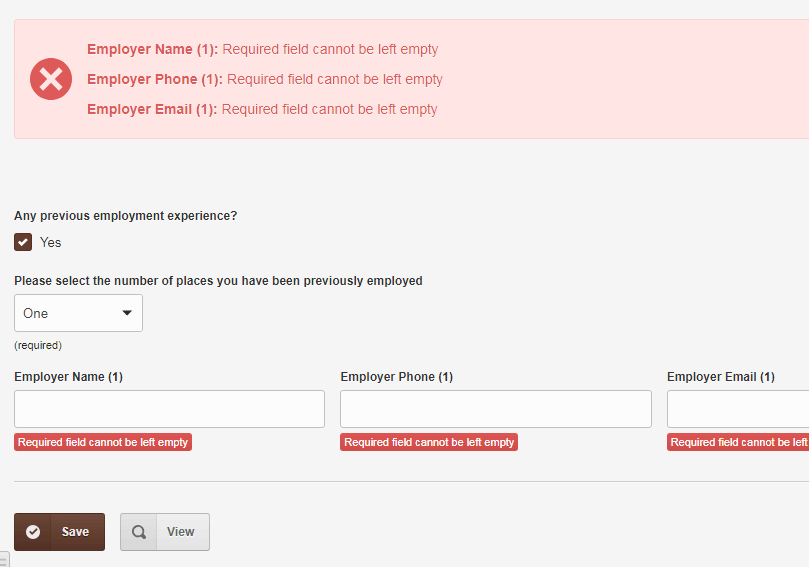
Task: Click the Yes checkbox label
Action: pos(51,242)
